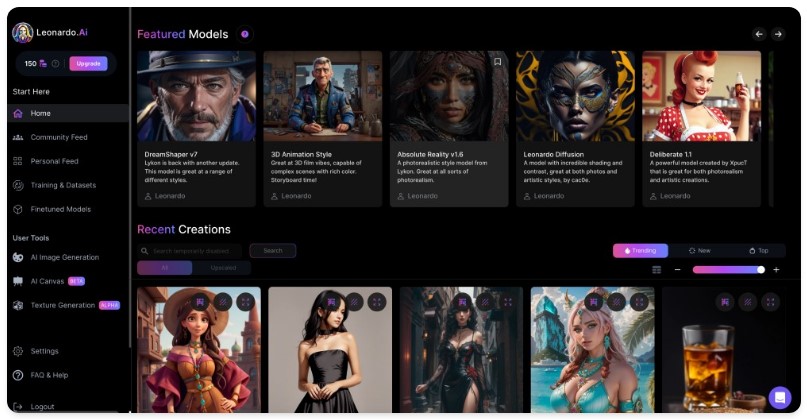Click remix icon on black dress image
This screenshot has width=807, height=419.
pyautogui.click(x=354, y=302)
